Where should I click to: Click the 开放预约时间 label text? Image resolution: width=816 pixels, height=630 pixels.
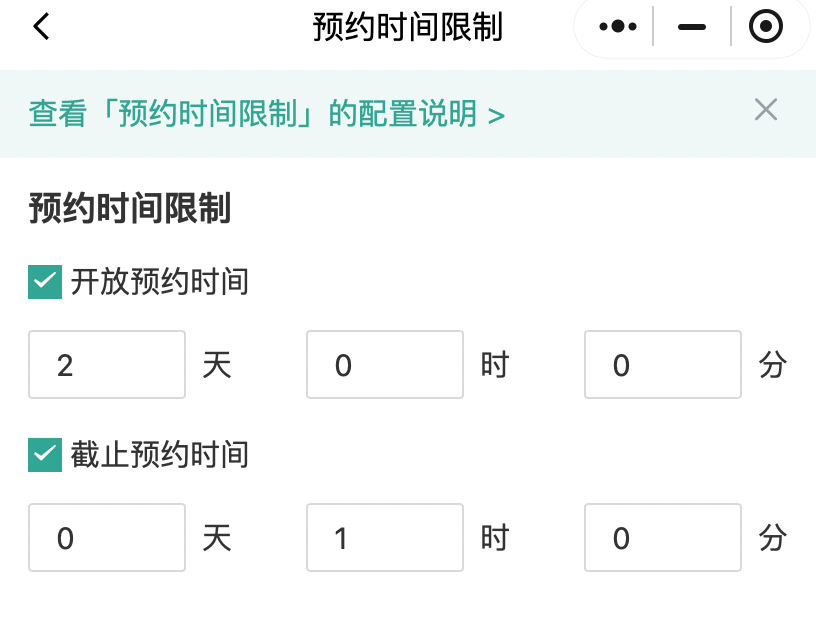click(x=159, y=282)
